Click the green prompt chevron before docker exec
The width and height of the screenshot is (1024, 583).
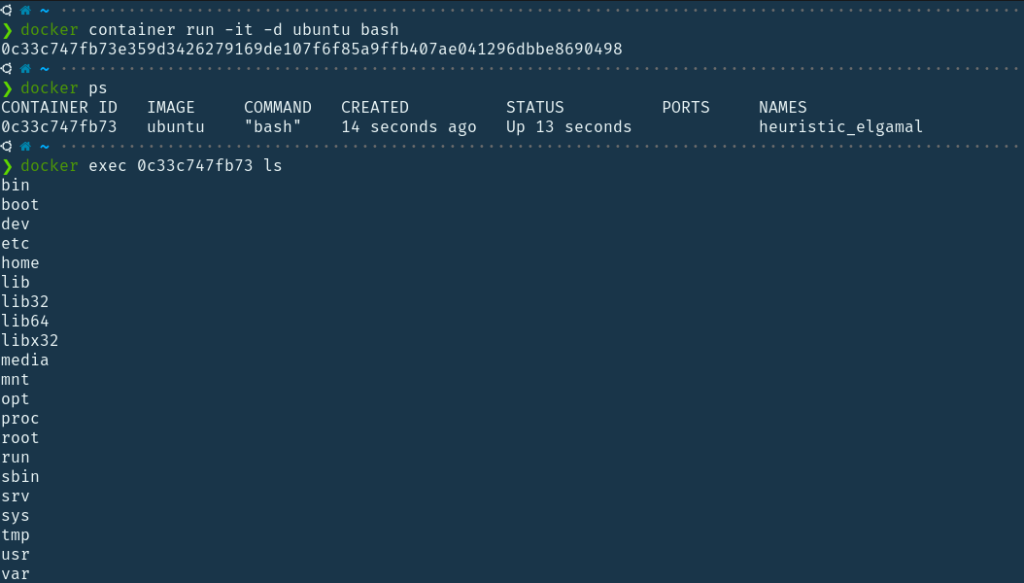[x=7, y=166]
